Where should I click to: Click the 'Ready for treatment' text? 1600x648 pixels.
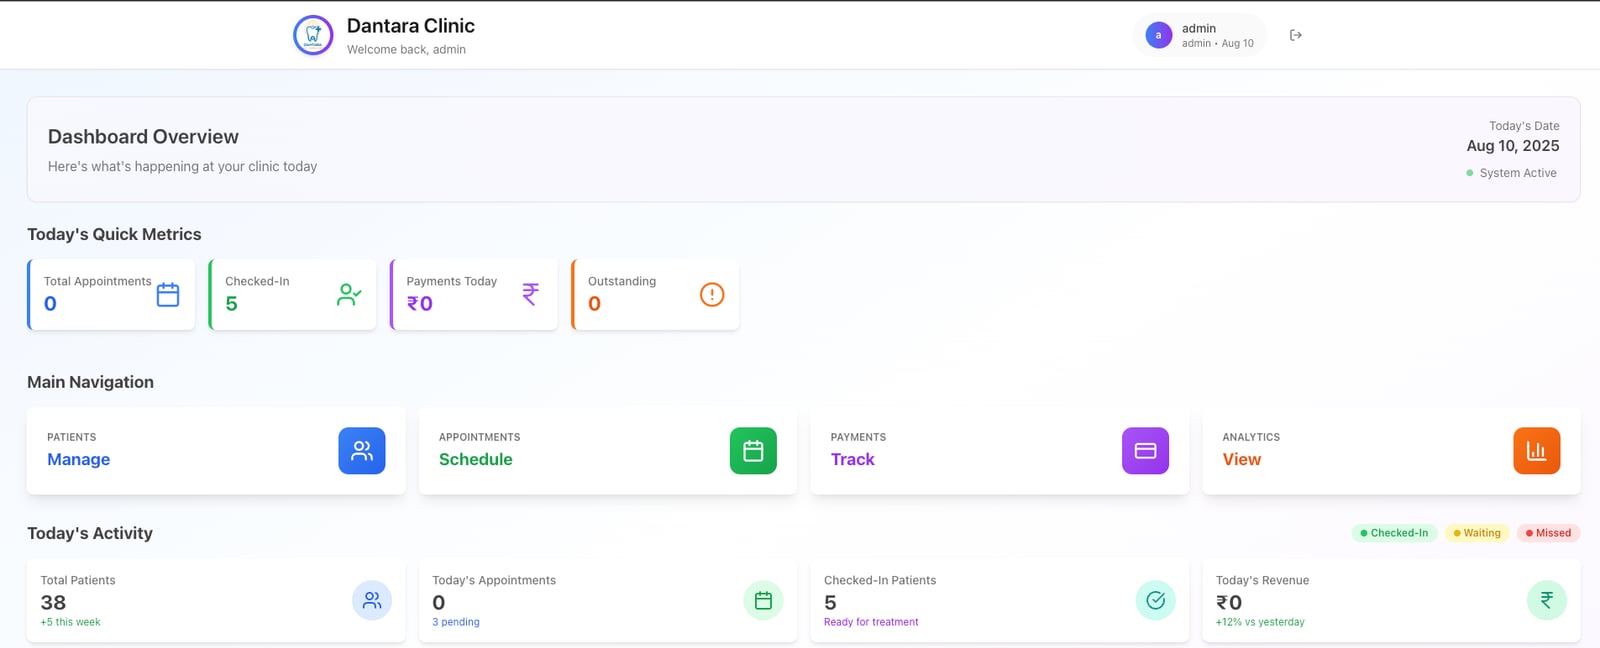pos(871,622)
